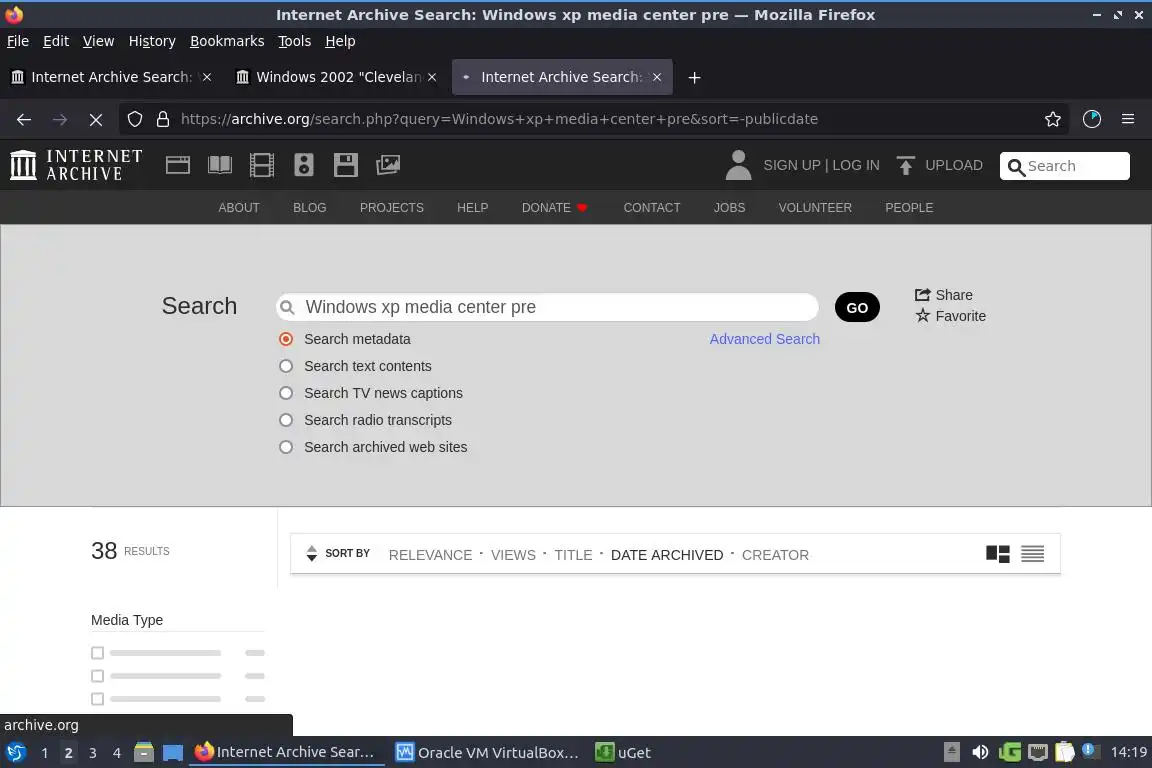Click the Share link
The height and width of the screenshot is (768, 1152).
coord(943,295)
